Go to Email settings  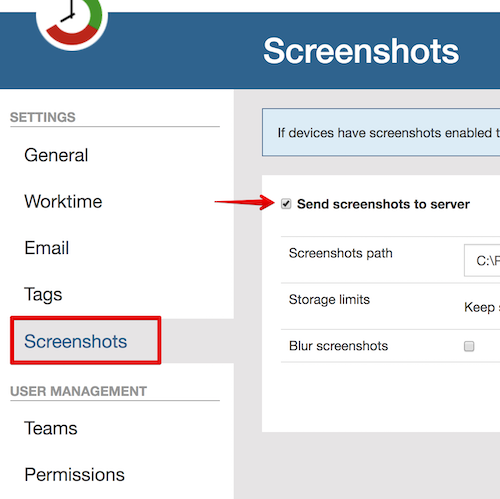pos(47,248)
